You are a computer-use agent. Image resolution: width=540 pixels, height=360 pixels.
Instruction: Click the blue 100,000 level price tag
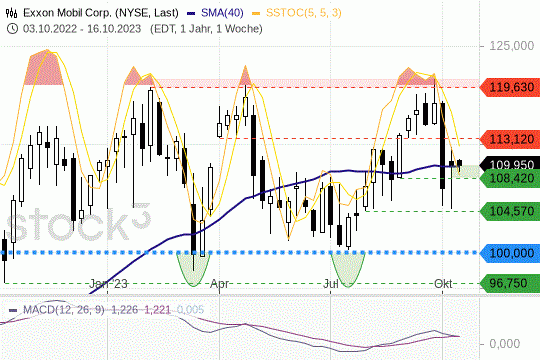coord(509,253)
